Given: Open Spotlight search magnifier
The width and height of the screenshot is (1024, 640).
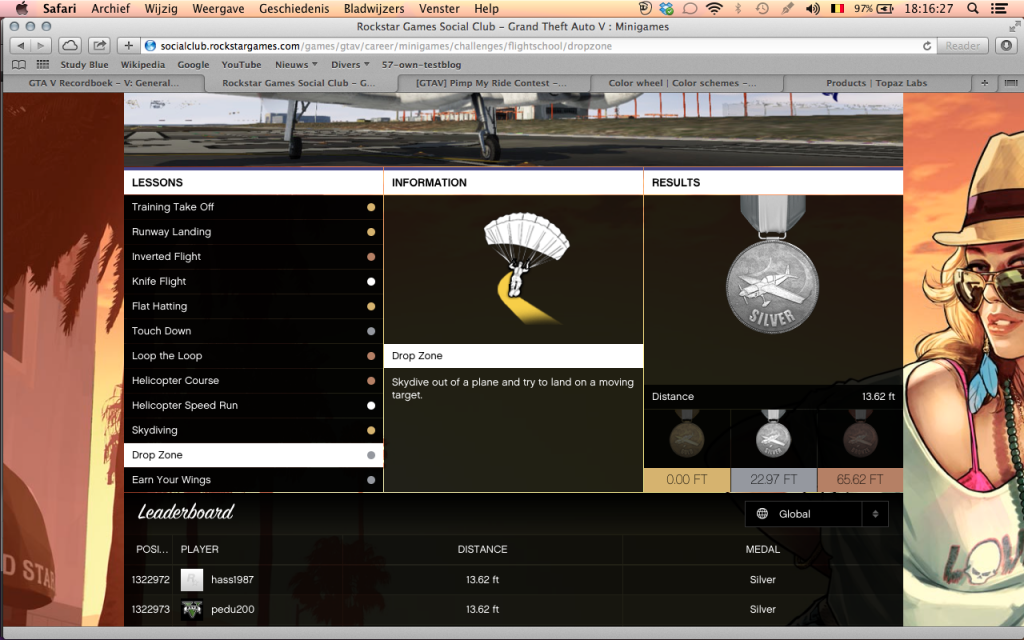Looking at the screenshot, I should click(x=972, y=8).
